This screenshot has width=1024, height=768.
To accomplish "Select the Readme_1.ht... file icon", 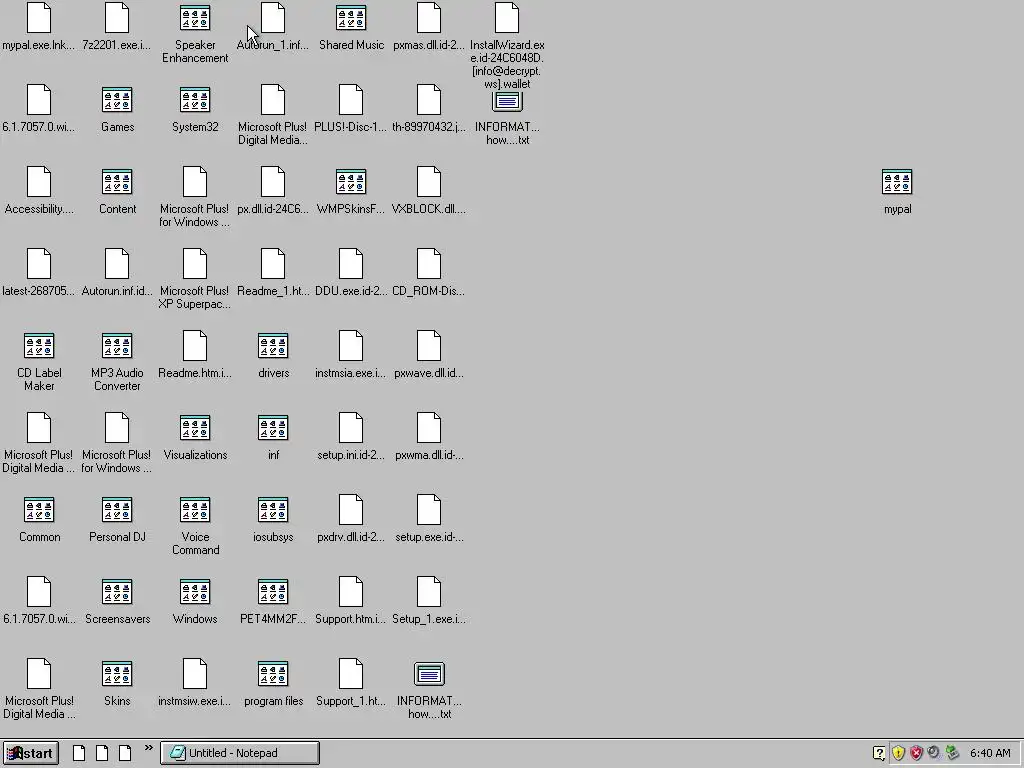I will point(273,264).
